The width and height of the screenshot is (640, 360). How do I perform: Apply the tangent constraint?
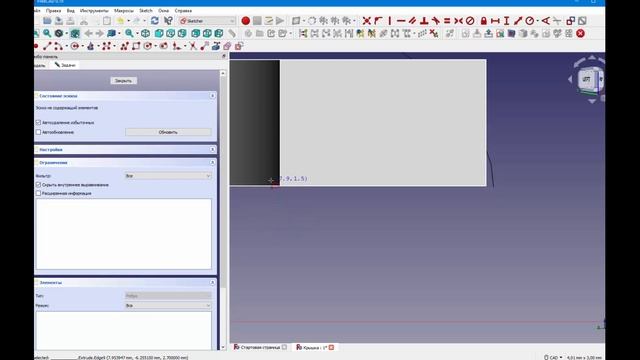coord(436,20)
